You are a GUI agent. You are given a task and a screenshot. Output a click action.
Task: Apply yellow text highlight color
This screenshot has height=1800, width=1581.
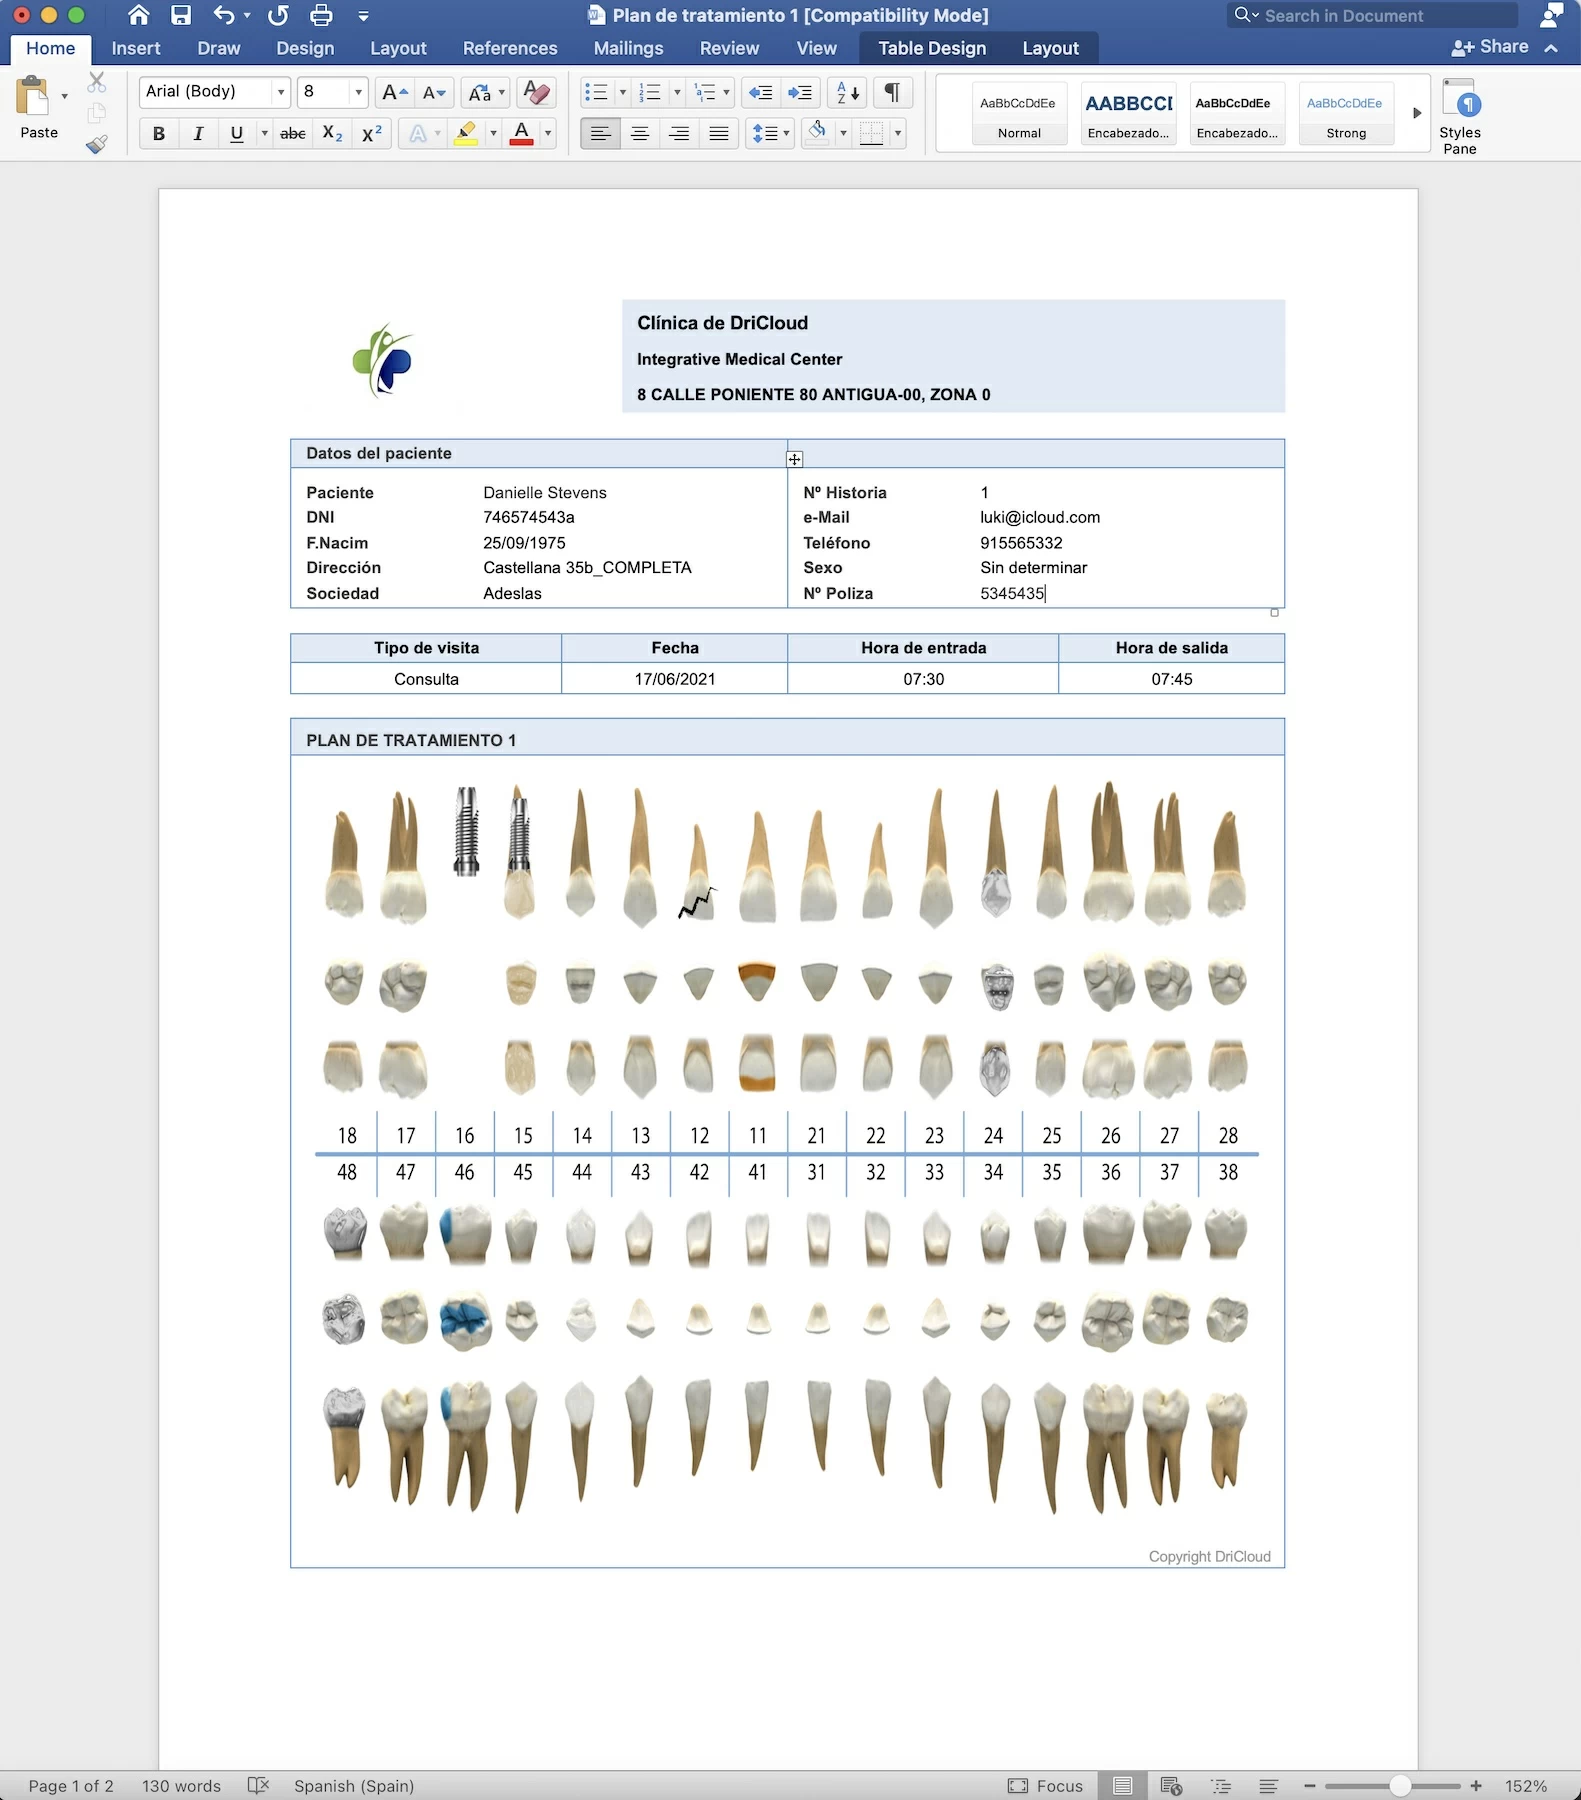point(465,133)
